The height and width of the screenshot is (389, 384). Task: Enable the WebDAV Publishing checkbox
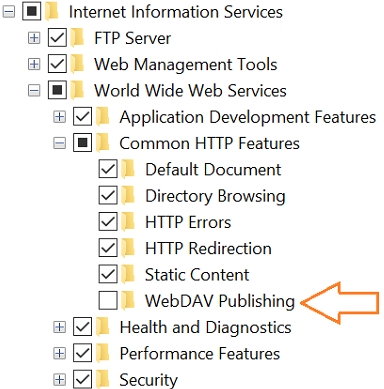(x=108, y=300)
